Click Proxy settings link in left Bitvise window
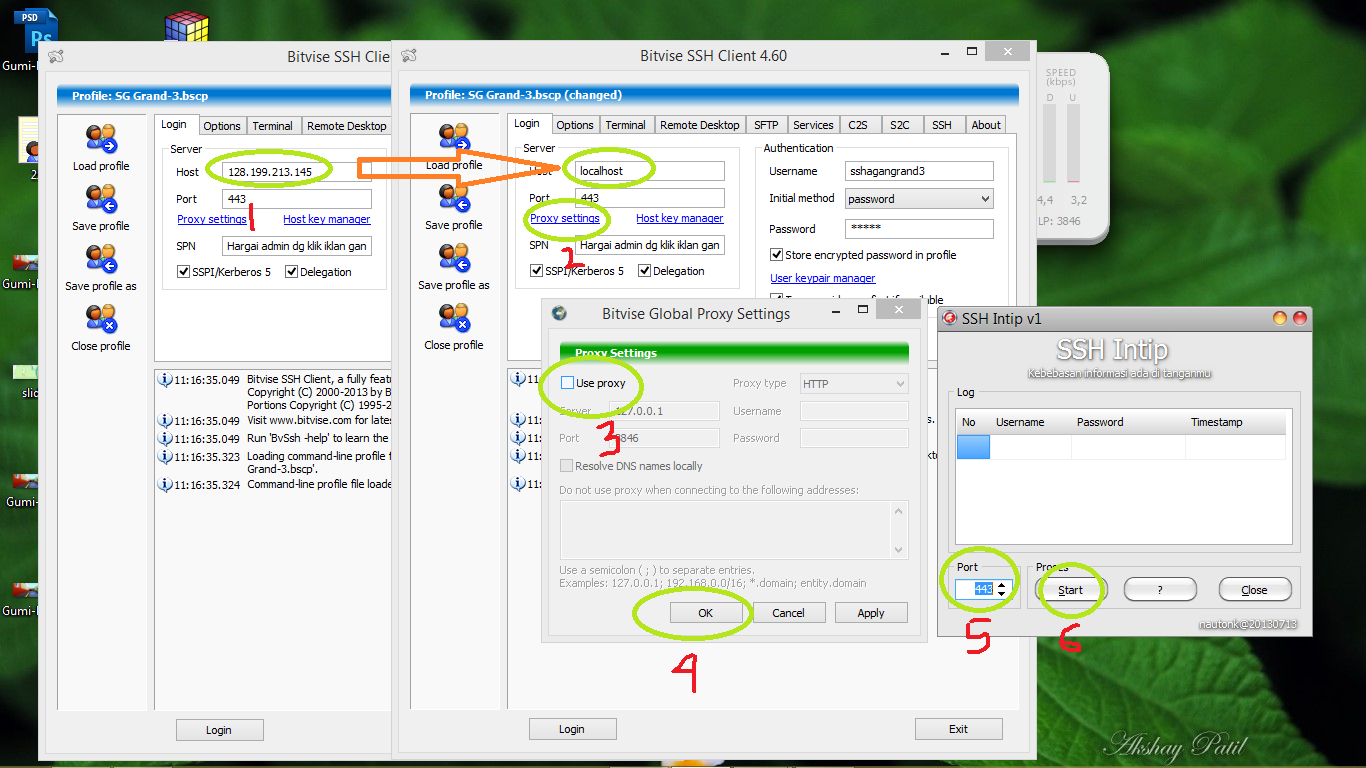1366x768 pixels. coord(212,219)
